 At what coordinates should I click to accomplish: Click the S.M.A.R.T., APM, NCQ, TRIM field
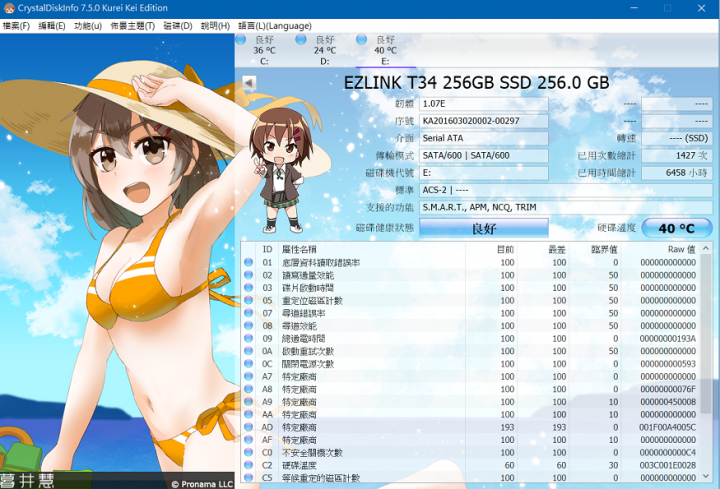tap(566, 208)
